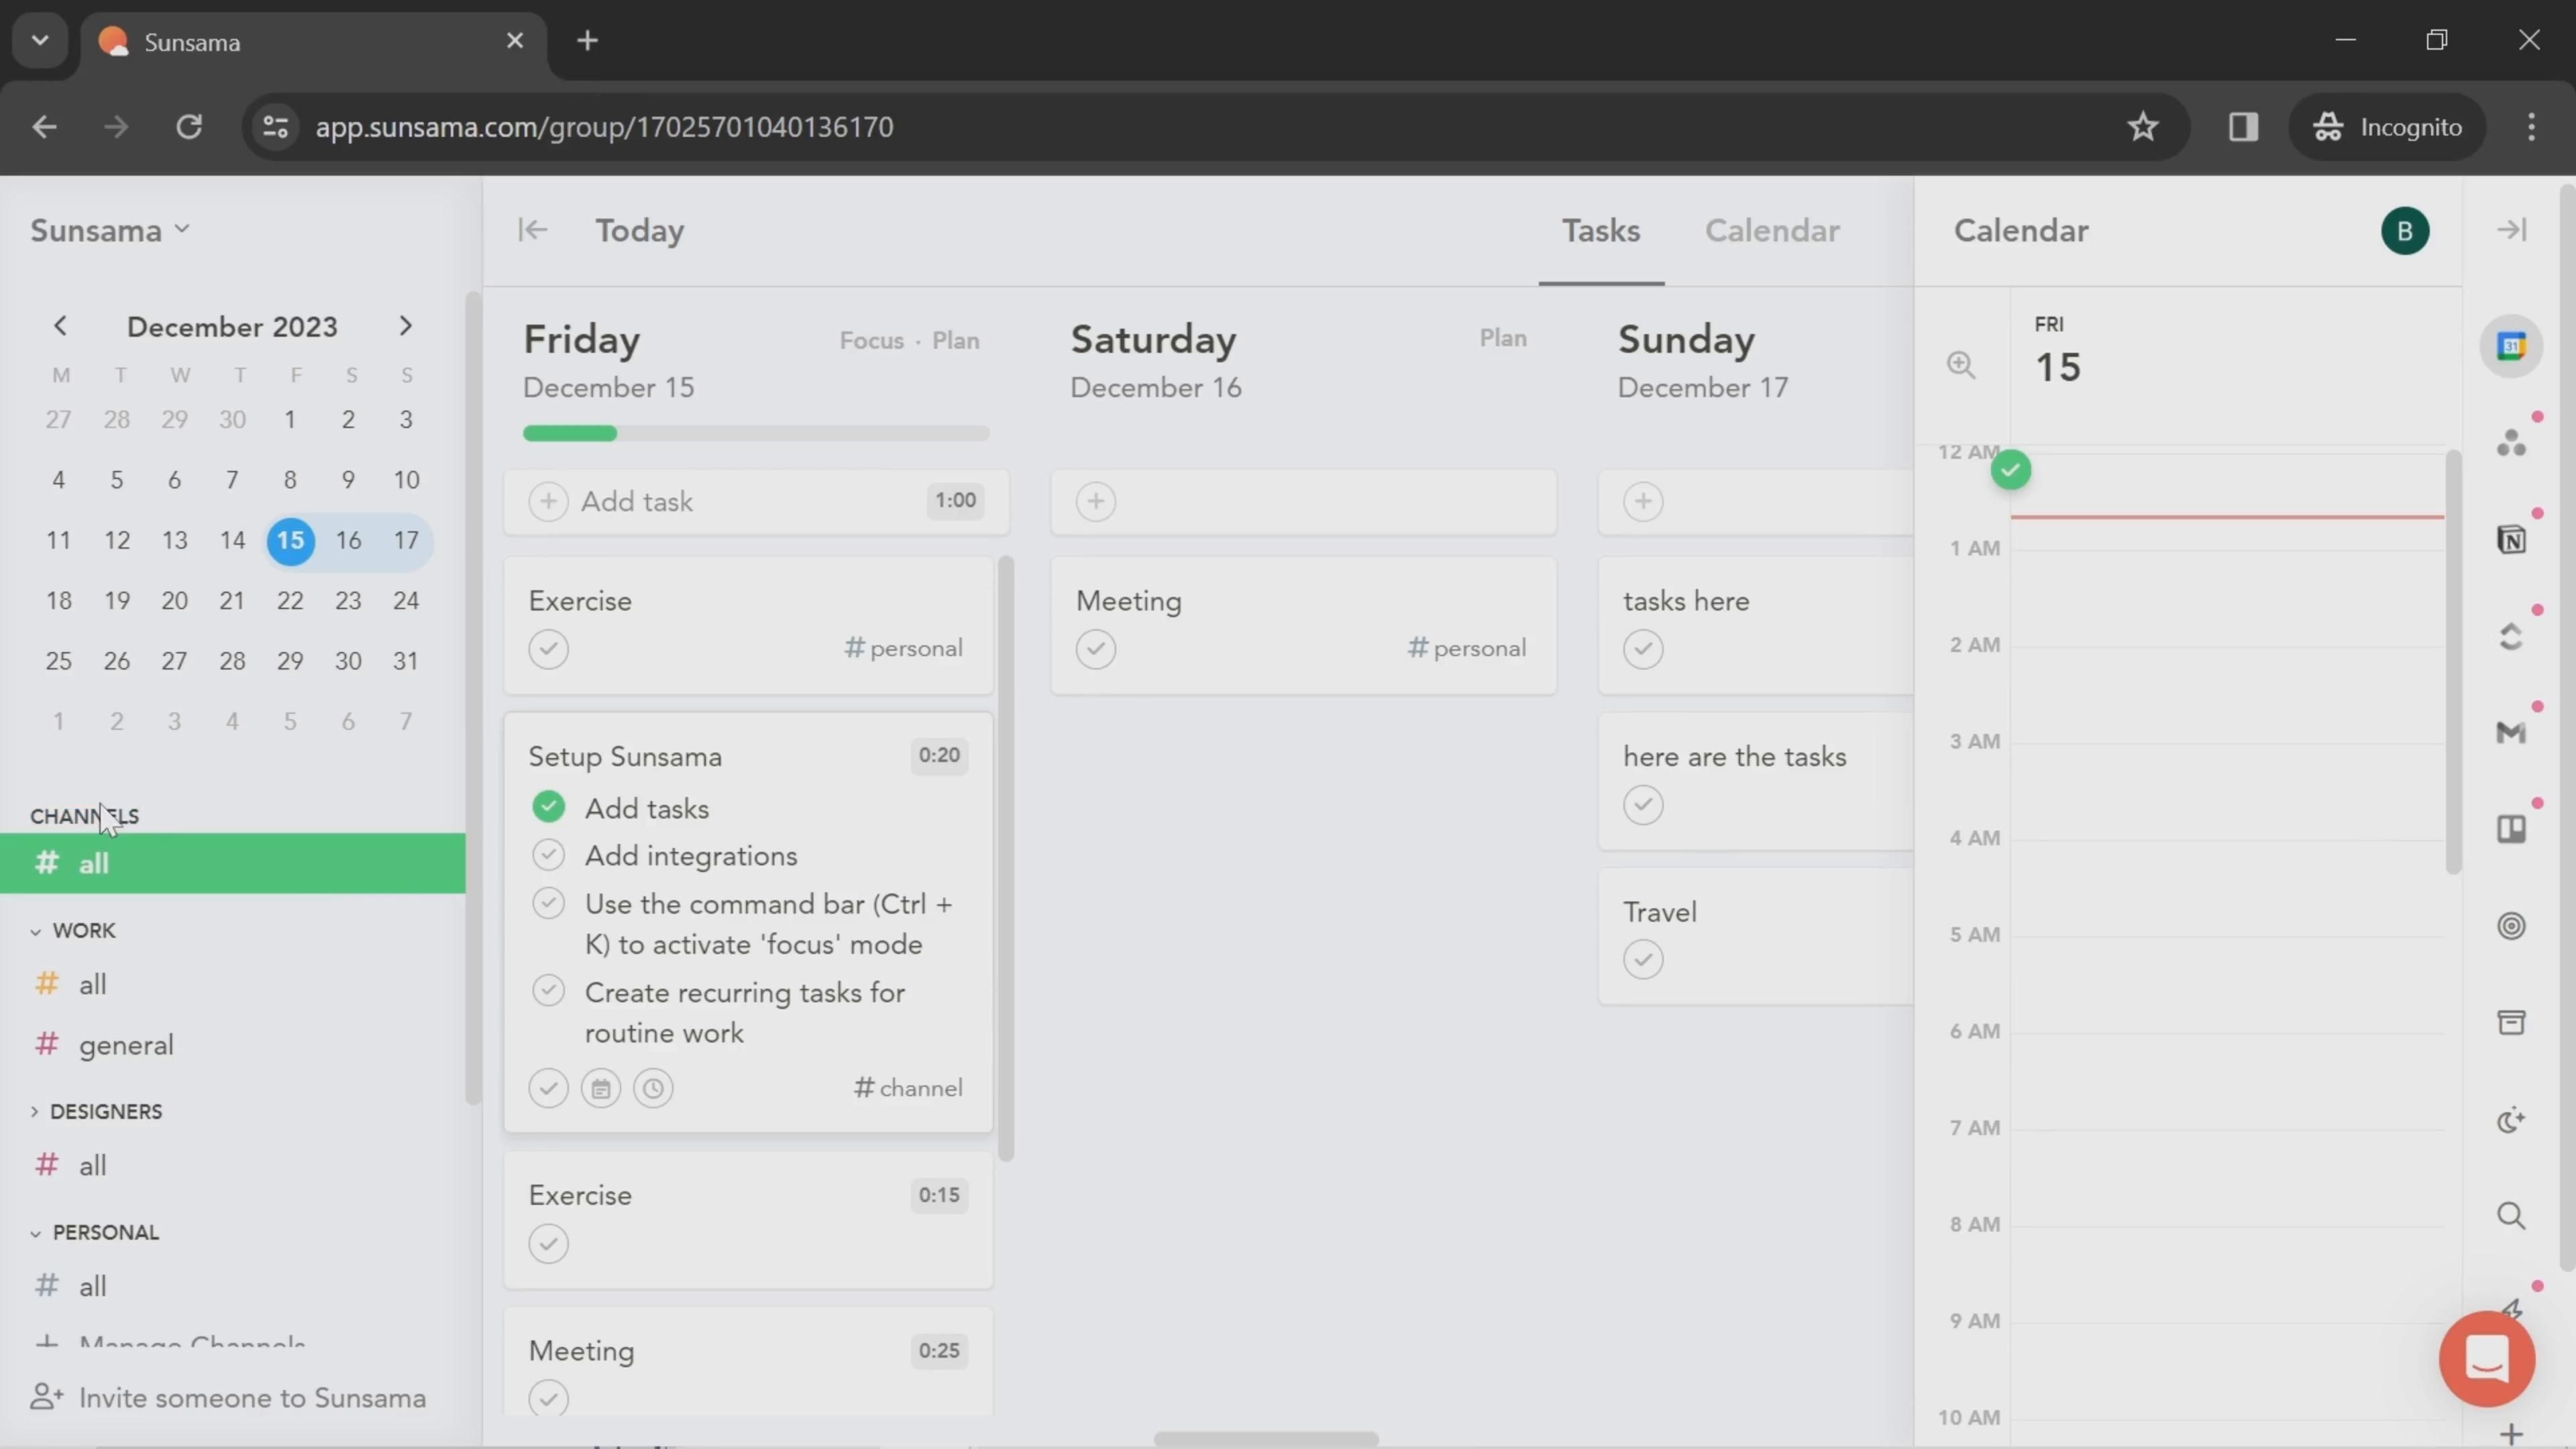The width and height of the screenshot is (2576, 1449).
Task: Check off the Travel task on Sunday
Action: coord(1643,960)
